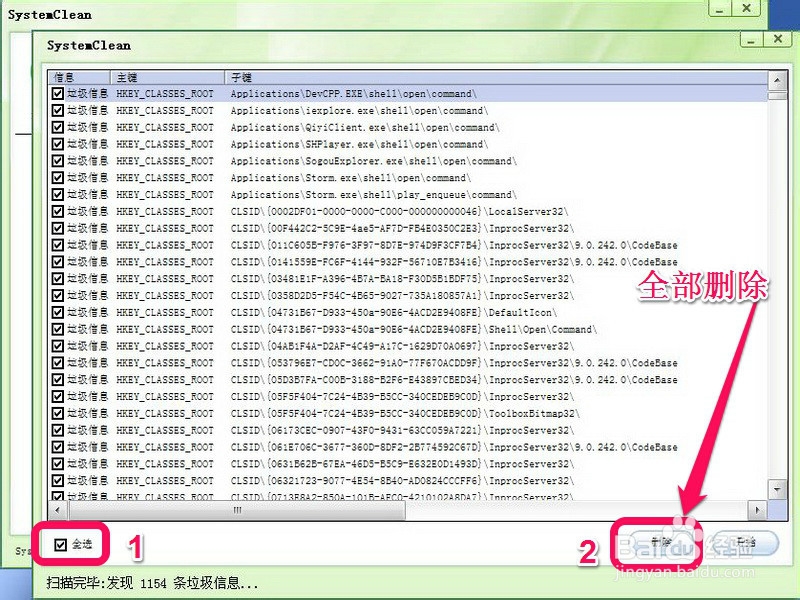Minimize the front SystemClean dialog

751,40
